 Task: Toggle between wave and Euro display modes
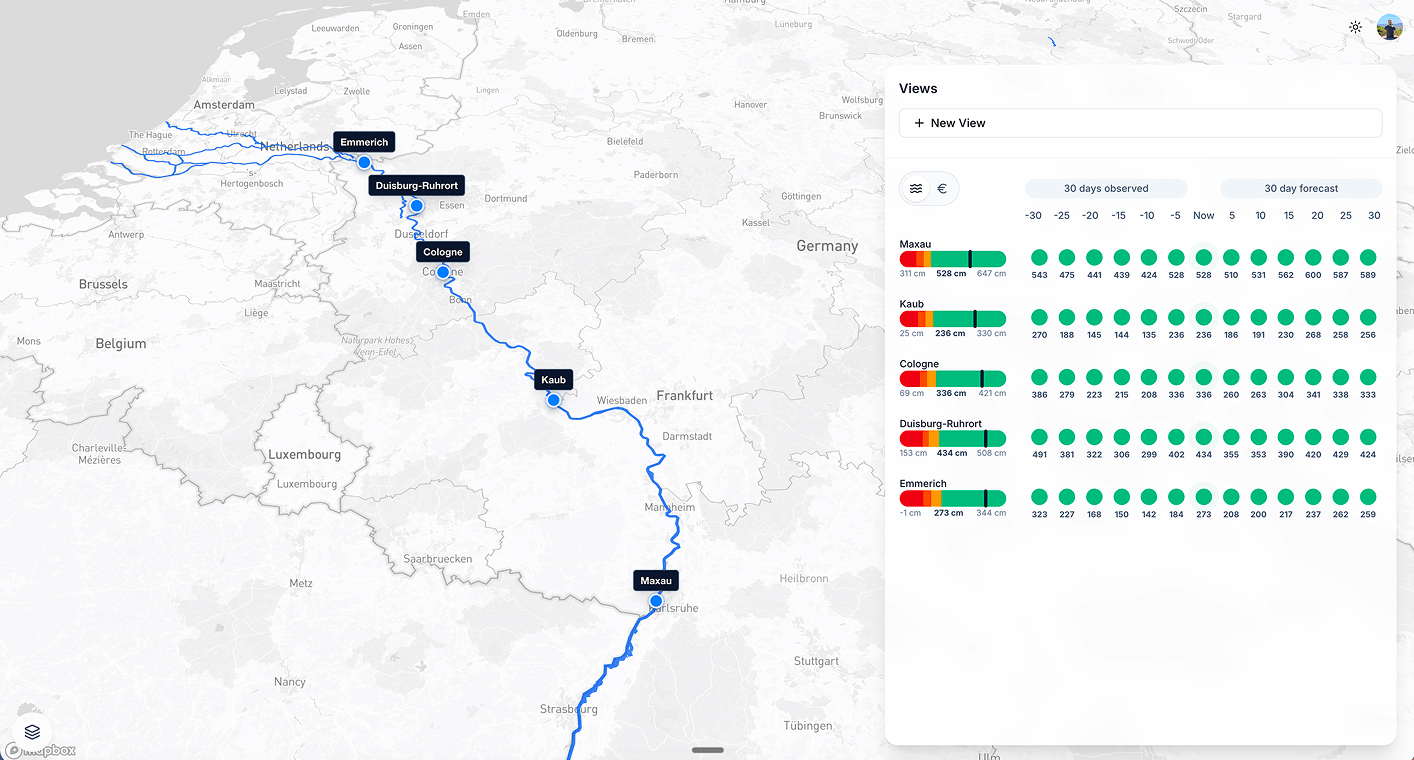pyautogui.click(x=929, y=188)
